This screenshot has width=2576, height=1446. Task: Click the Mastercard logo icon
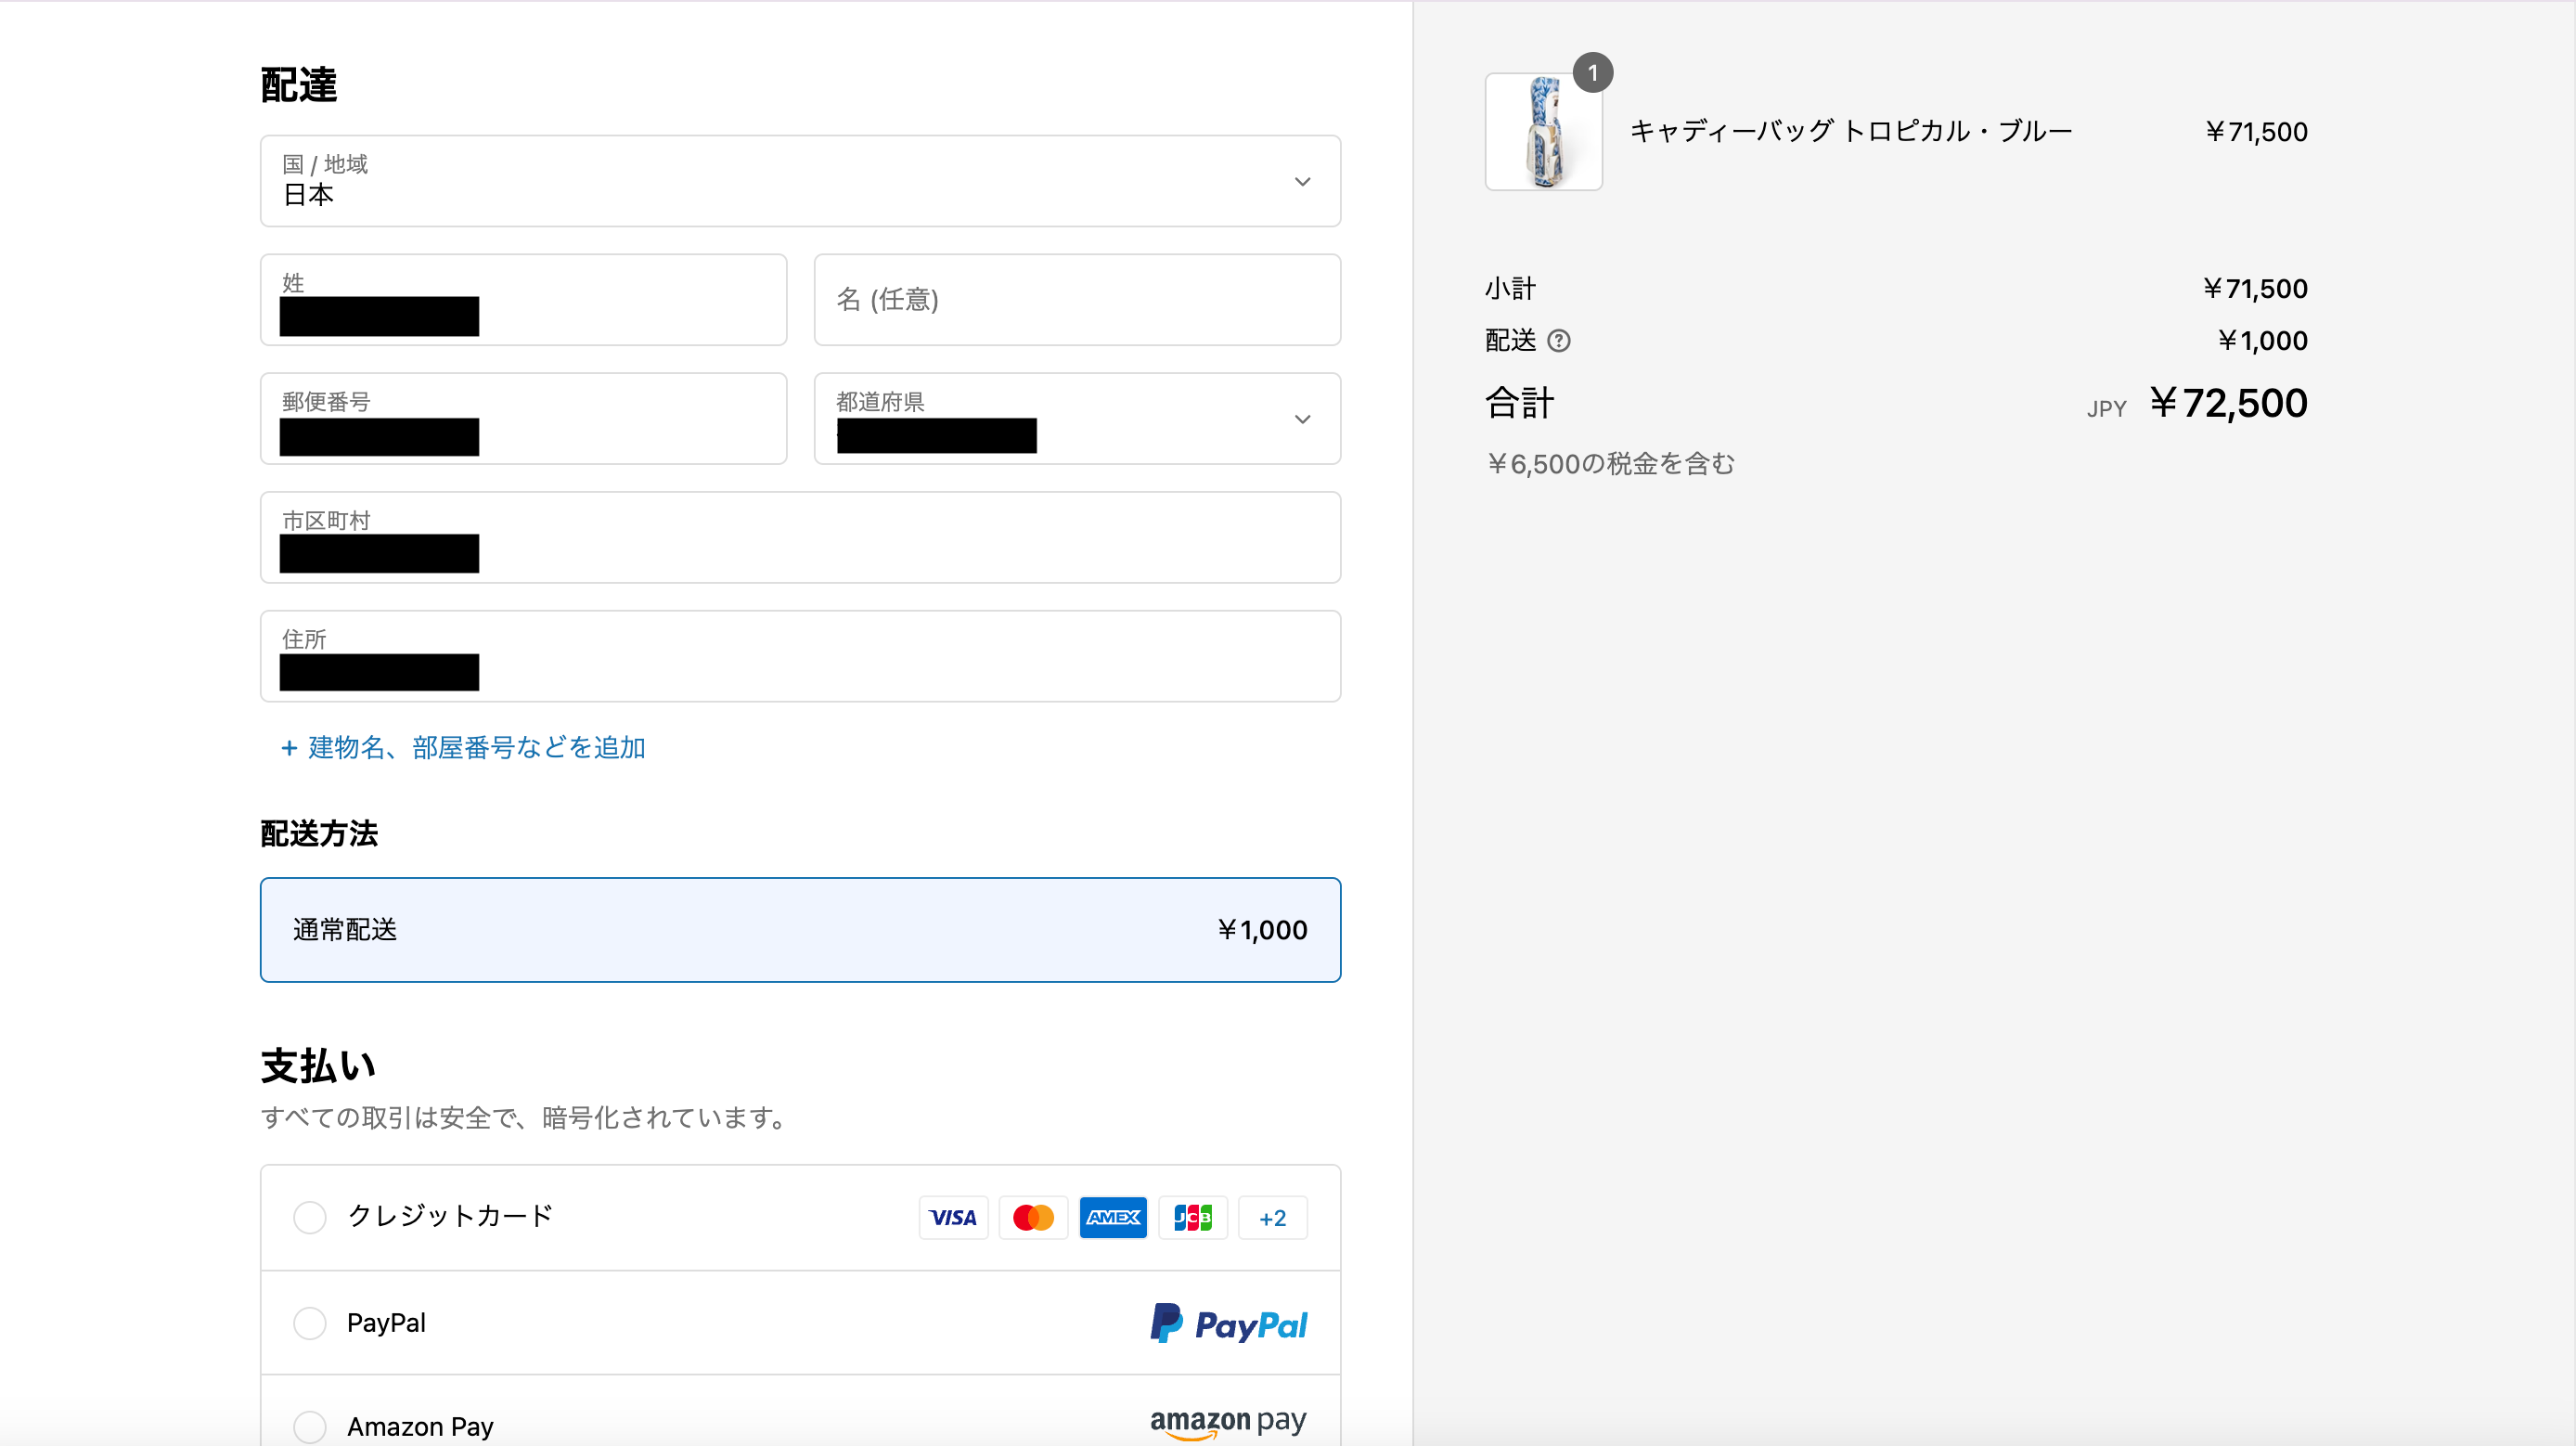pyautogui.click(x=1032, y=1217)
